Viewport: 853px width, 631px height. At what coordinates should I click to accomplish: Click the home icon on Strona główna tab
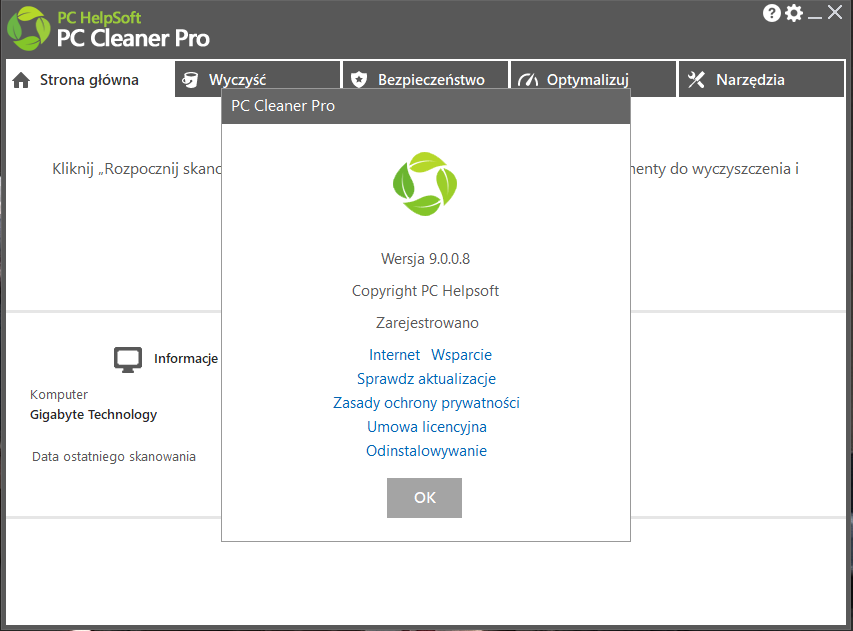point(21,81)
